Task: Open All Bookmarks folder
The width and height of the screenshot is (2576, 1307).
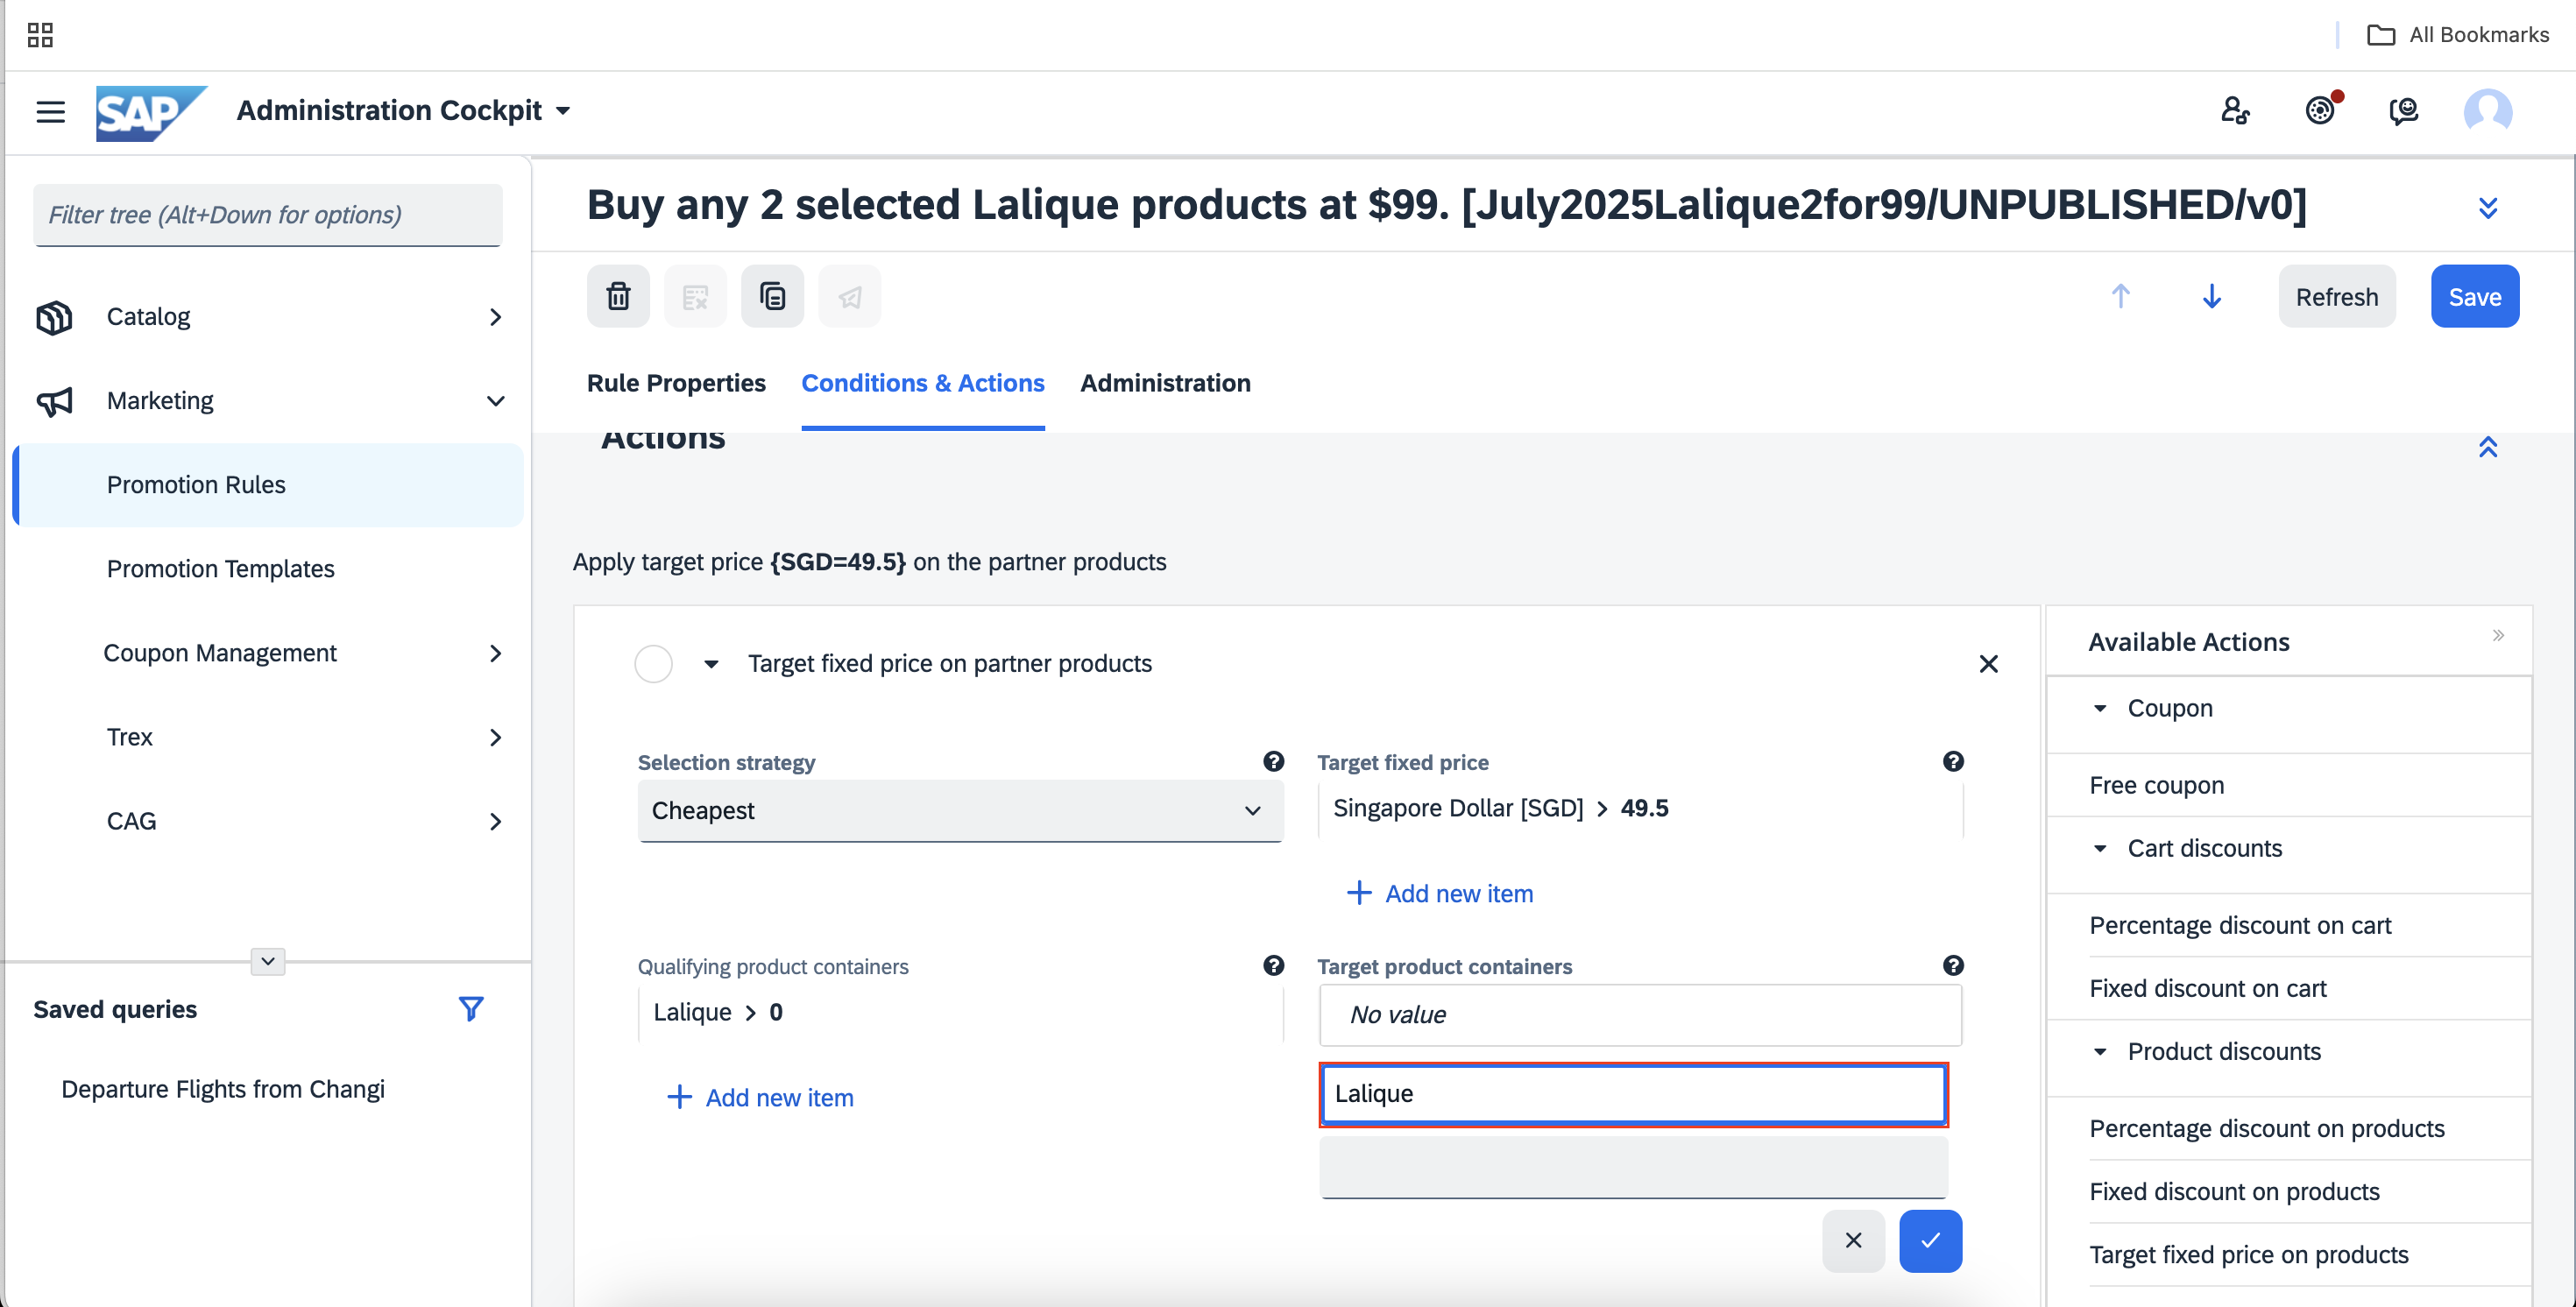Action: (x=2458, y=35)
